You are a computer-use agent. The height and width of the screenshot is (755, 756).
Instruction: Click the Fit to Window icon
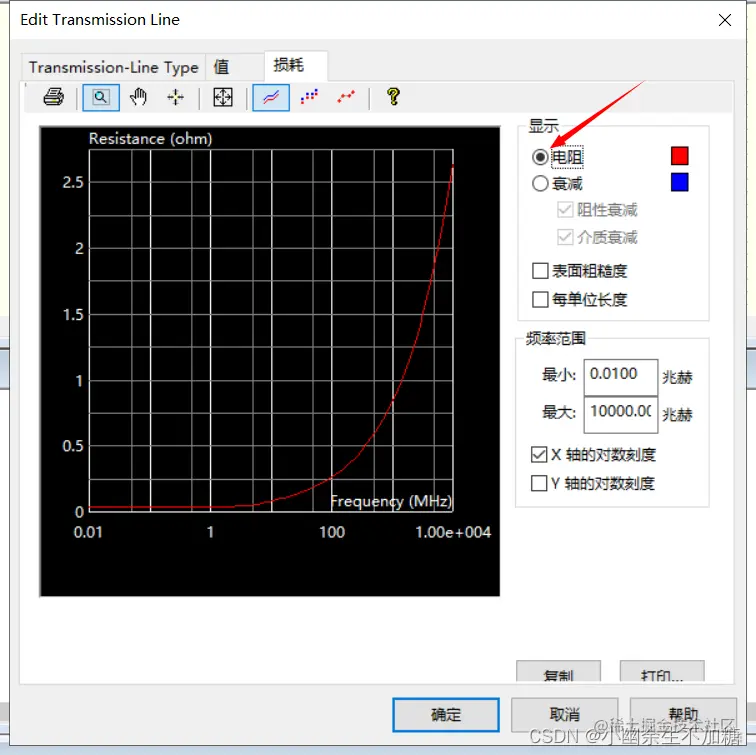(x=223, y=97)
